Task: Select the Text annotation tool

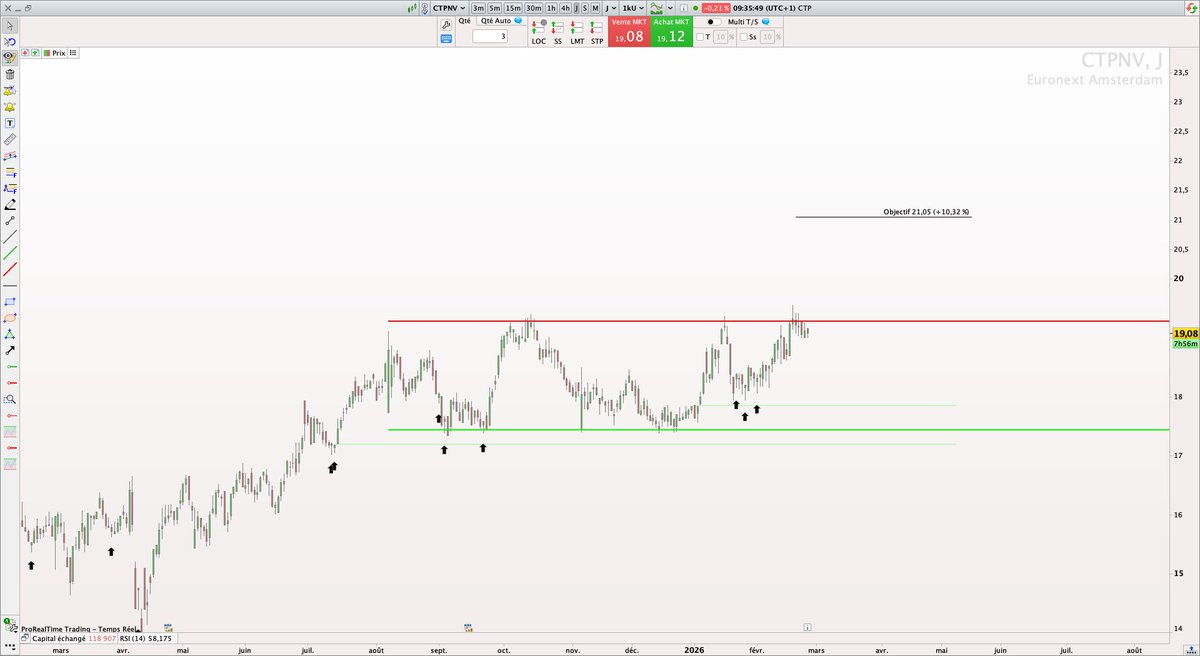Action: (10, 123)
